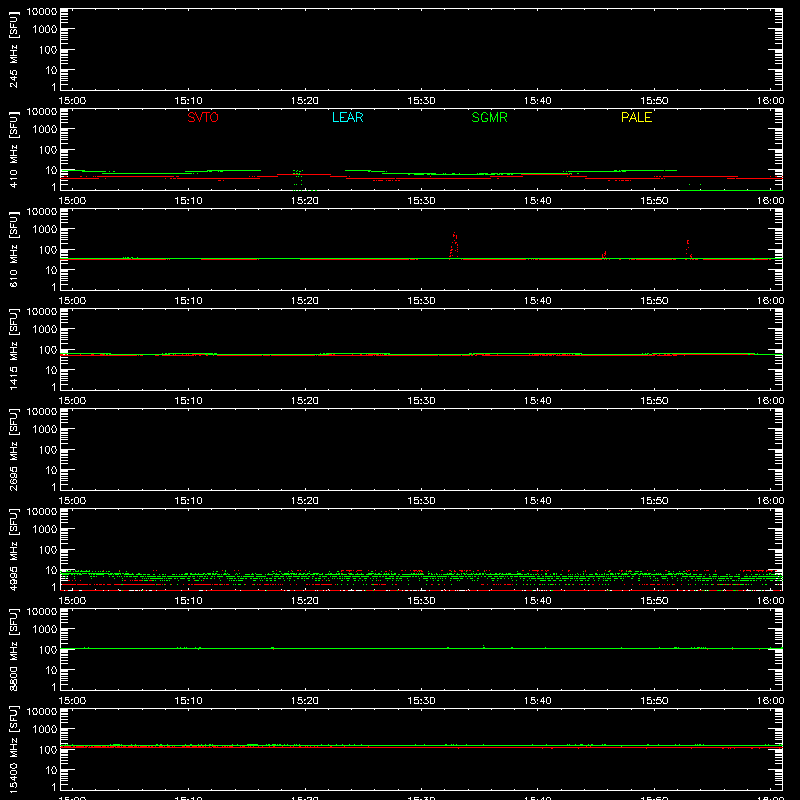This screenshot has width=800, height=800.
Task: Click the 15:30 tick under the 245 MHz panel
Action: click(421, 101)
